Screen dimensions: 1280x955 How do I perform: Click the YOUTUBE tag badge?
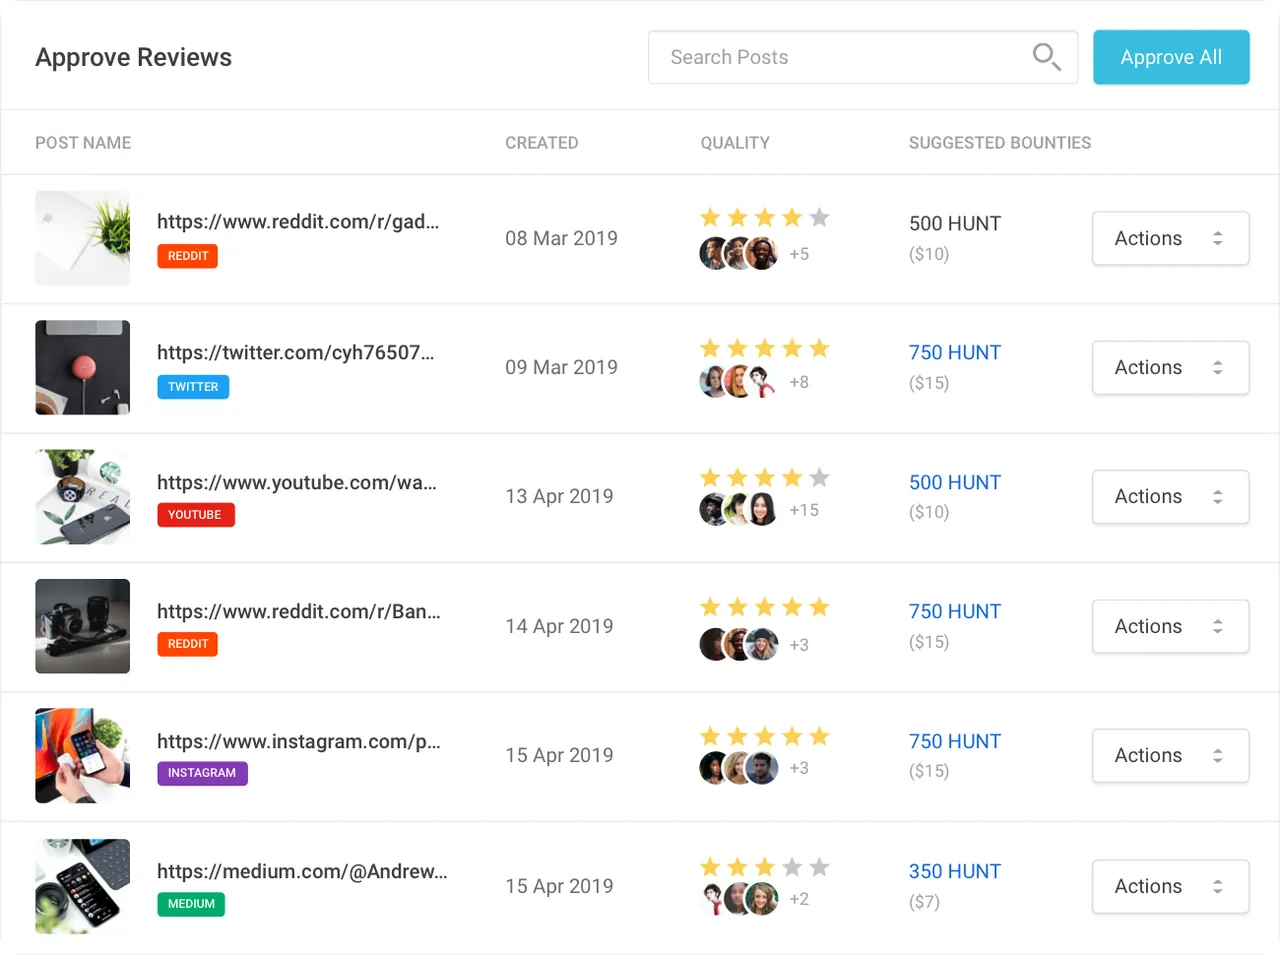pos(195,515)
